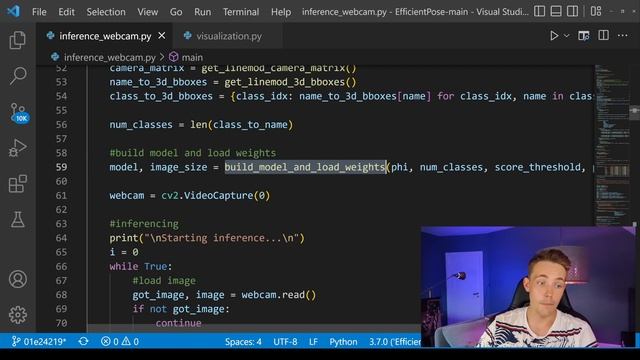Select language mode Python
This screenshot has width=640, height=360.
click(343, 342)
